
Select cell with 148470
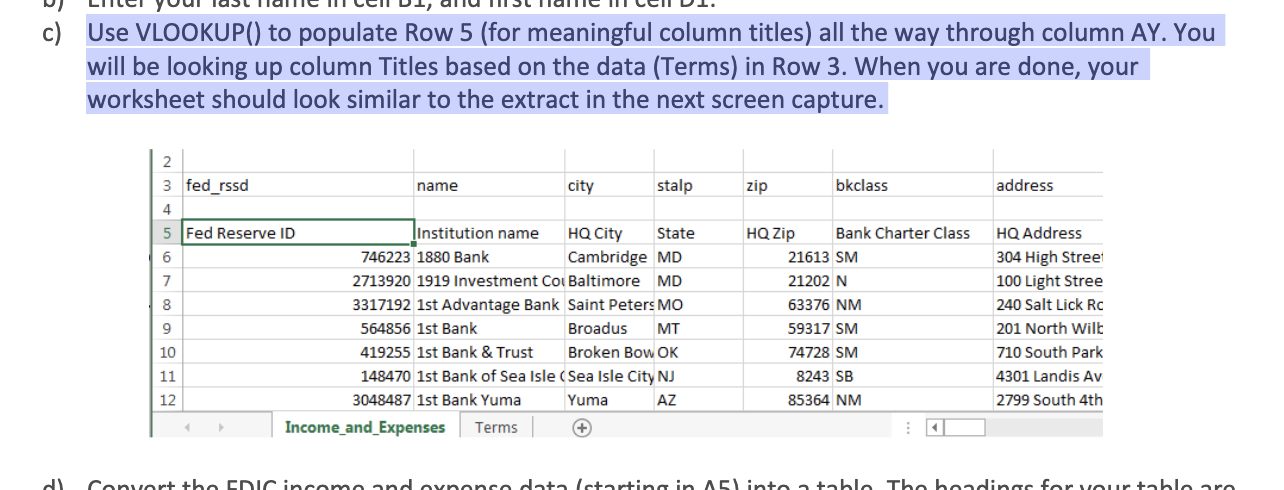coord(297,376)
